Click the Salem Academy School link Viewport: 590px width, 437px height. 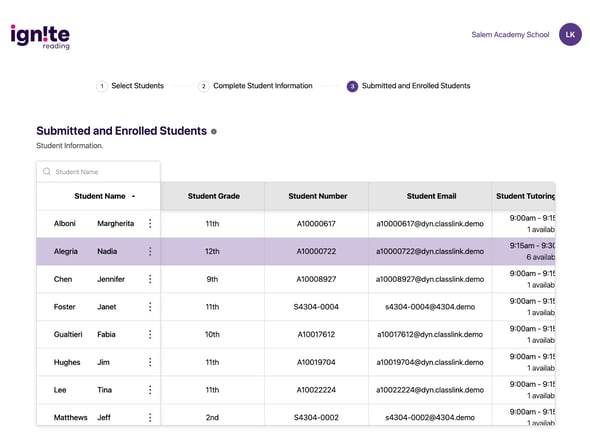point(510,35)
